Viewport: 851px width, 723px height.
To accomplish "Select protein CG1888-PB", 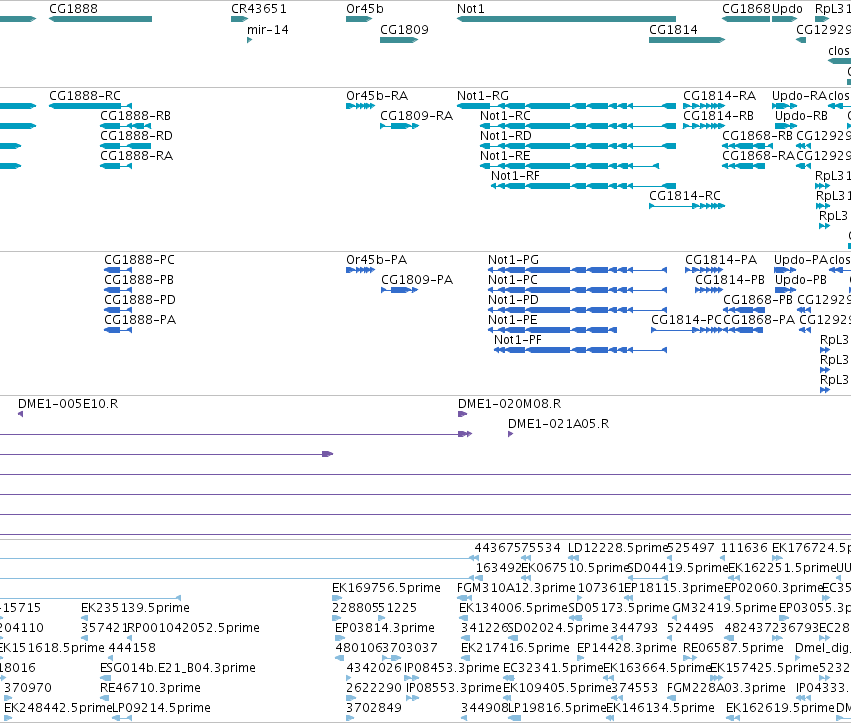I will 118,290.
